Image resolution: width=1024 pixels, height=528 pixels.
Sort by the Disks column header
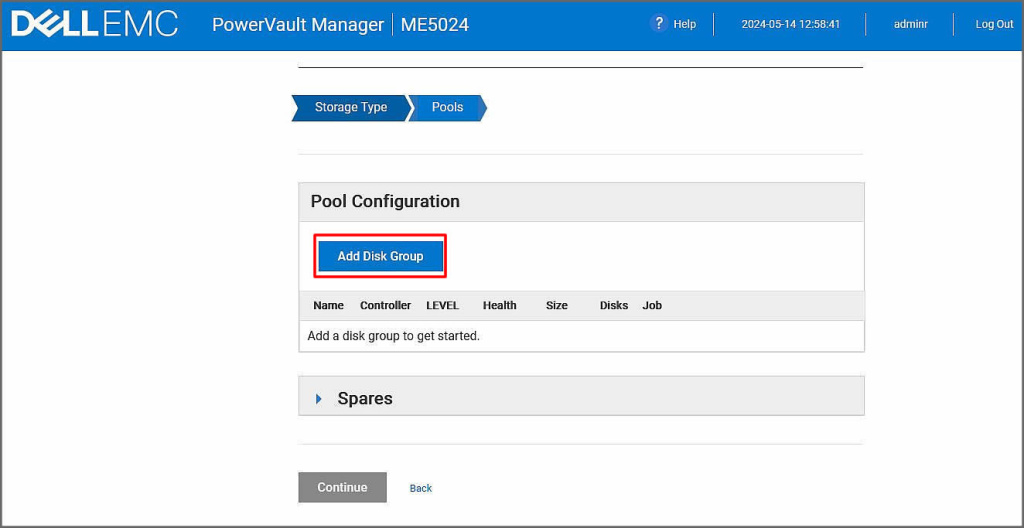click(613, 305)
